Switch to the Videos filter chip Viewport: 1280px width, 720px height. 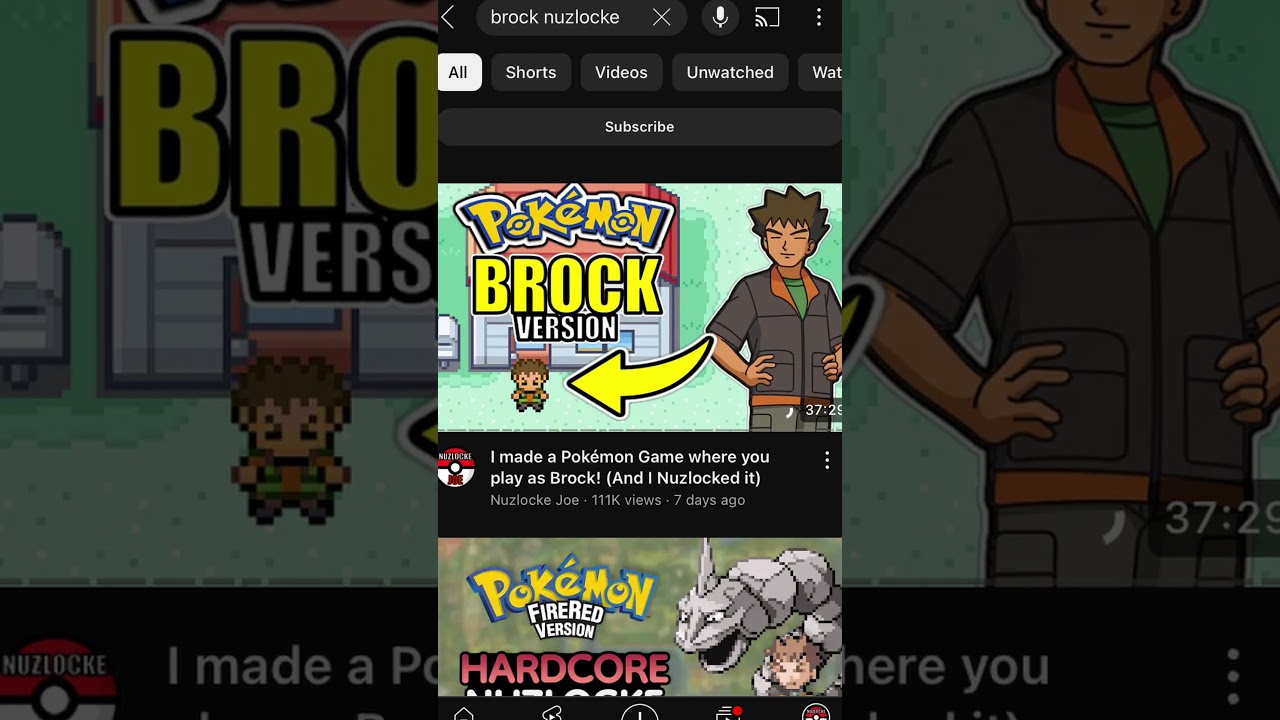pos(621,72)
